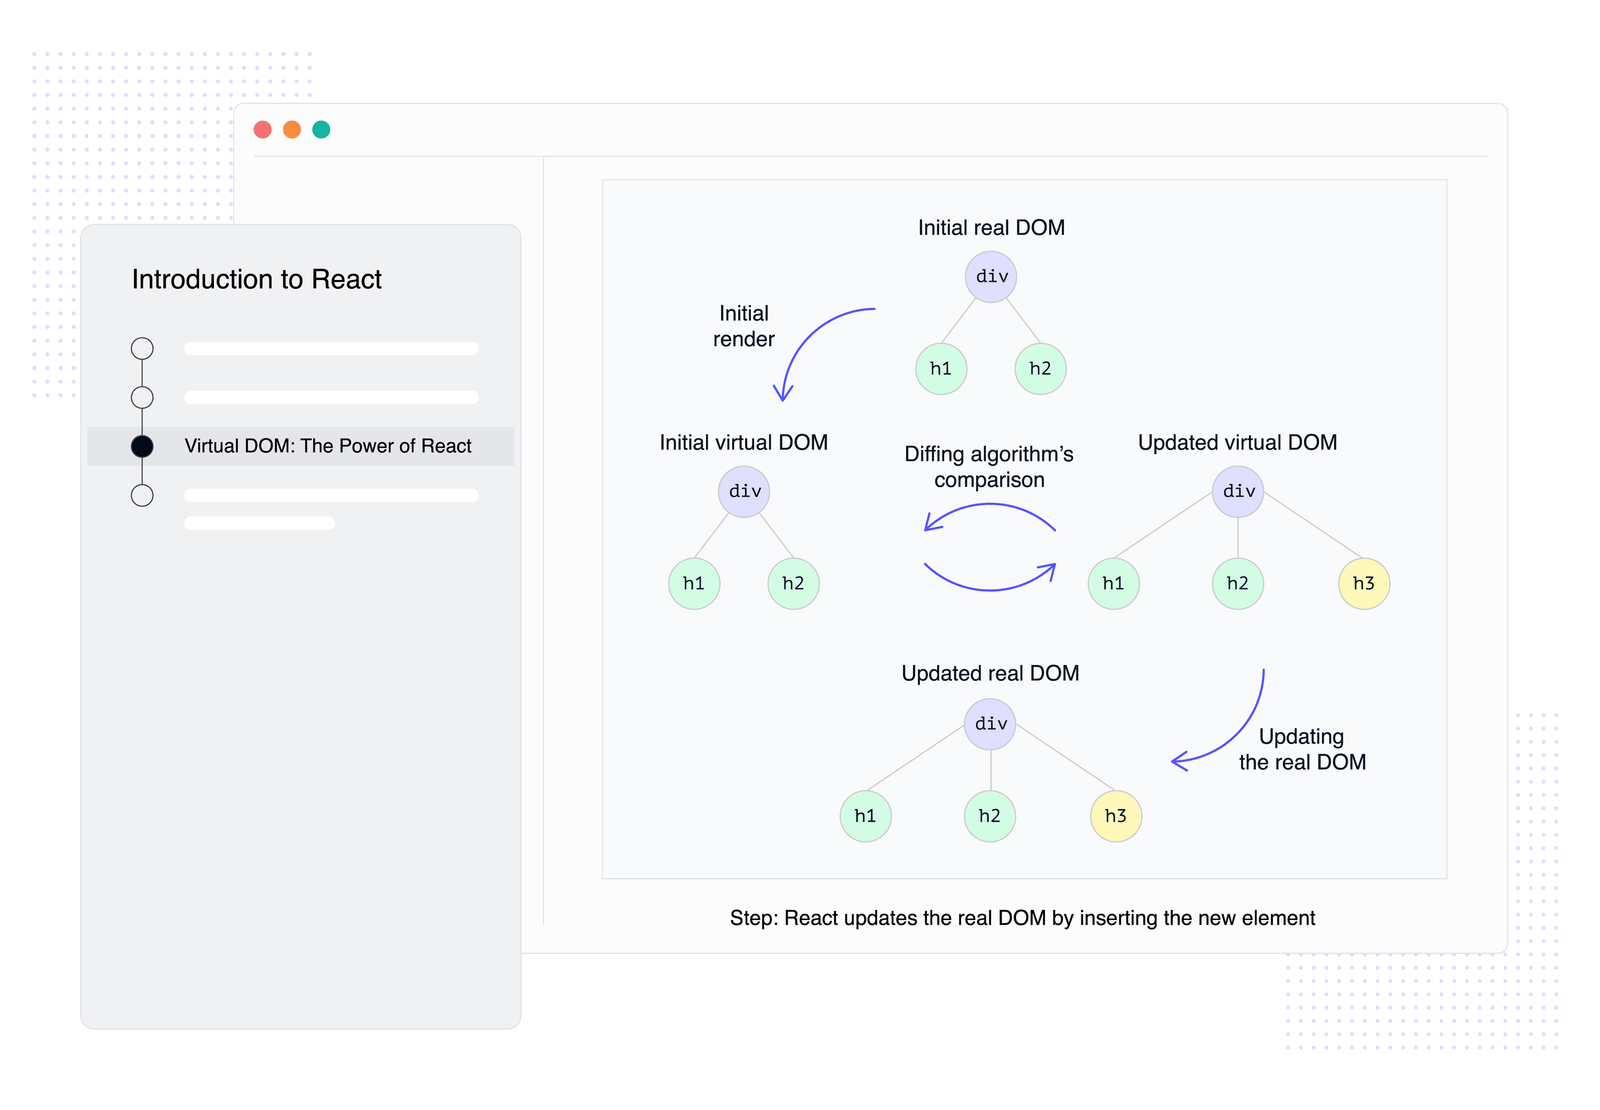Select the last lesson step circle
The image size is (1600, 1110).
point(143,496)
